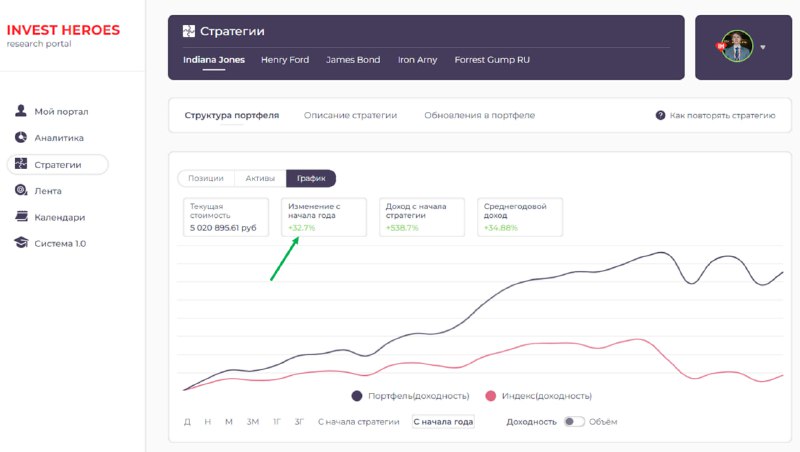Screen dimensions: 800x452
Task: Click the Изменение с начала года card
Action: coord(323,217)
